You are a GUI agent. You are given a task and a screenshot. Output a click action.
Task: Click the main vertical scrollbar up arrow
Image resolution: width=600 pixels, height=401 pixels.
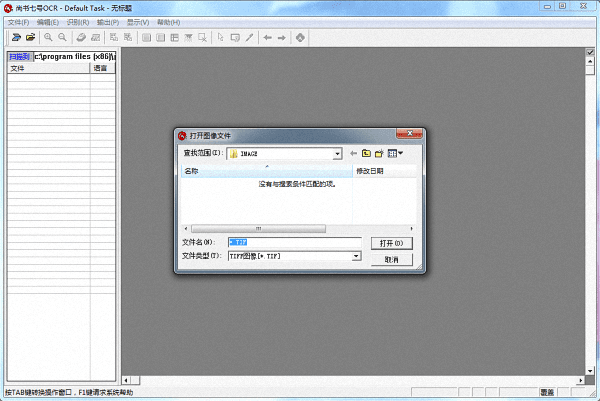point(590,61)
